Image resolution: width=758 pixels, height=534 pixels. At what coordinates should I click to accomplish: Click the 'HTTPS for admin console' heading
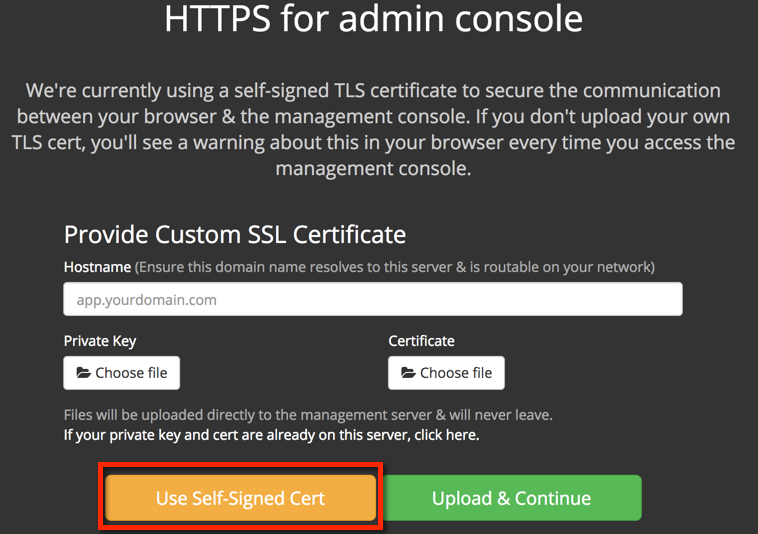[373, 19]
